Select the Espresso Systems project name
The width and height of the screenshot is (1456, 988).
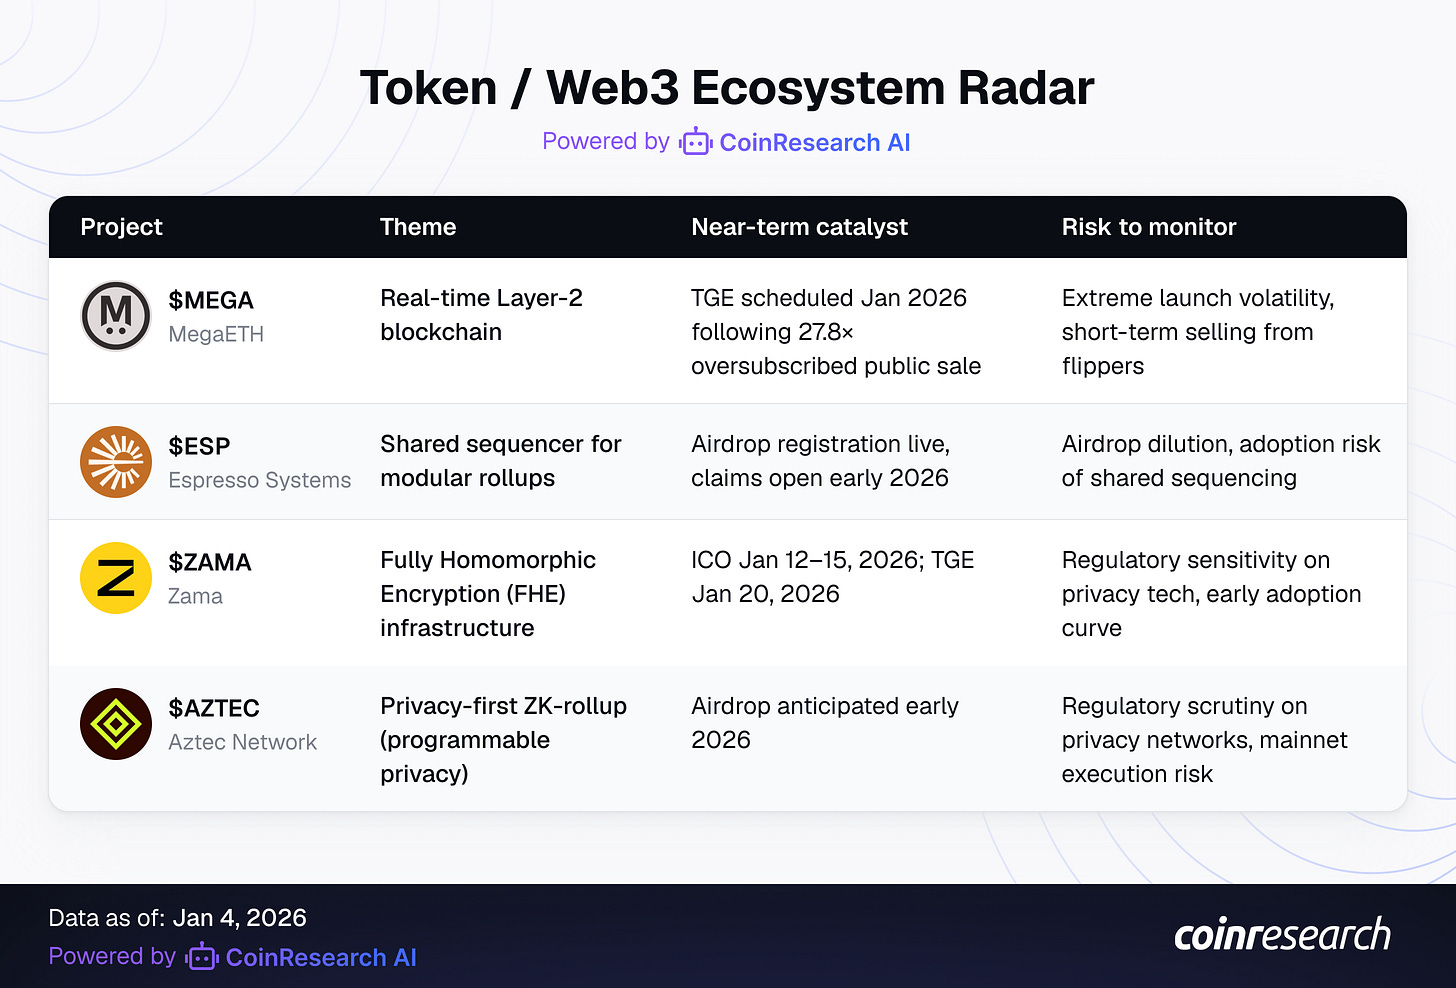tap(260, 480)
